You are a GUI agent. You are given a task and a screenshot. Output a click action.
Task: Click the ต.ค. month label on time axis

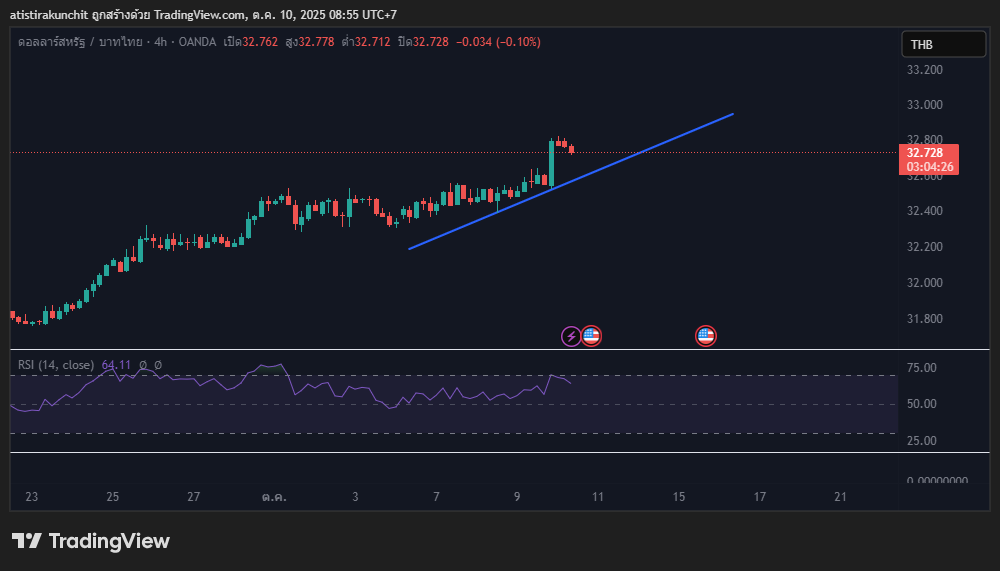pos(274,497)
